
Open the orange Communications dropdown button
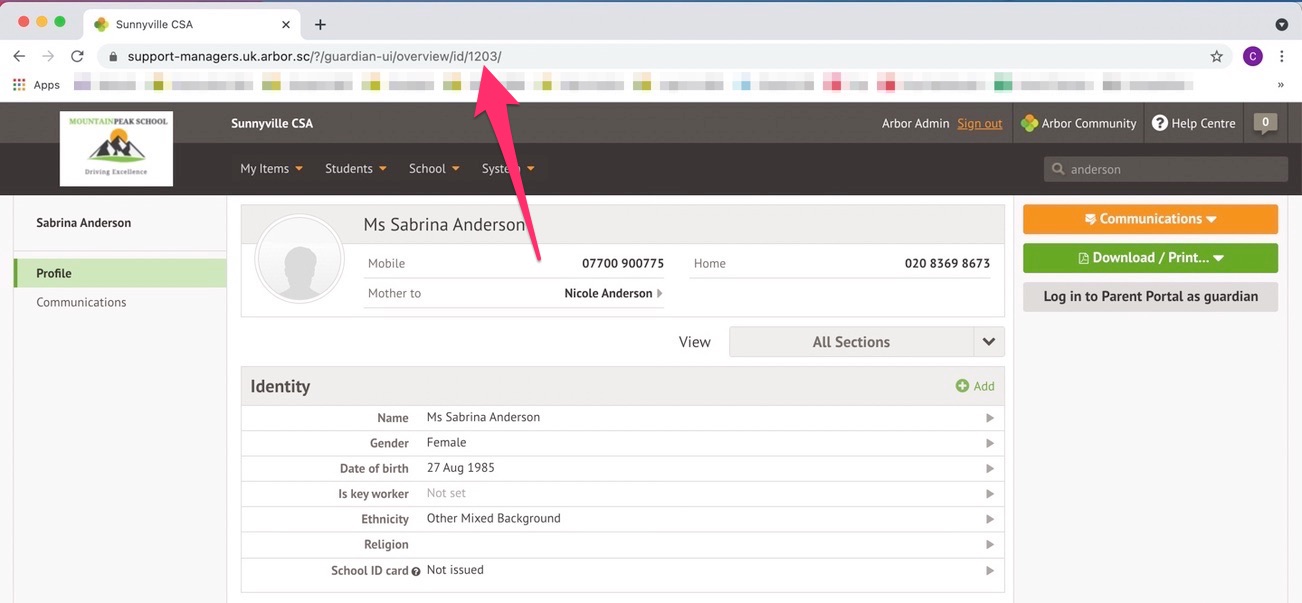pyautogui.click(x=1150, y=219)
